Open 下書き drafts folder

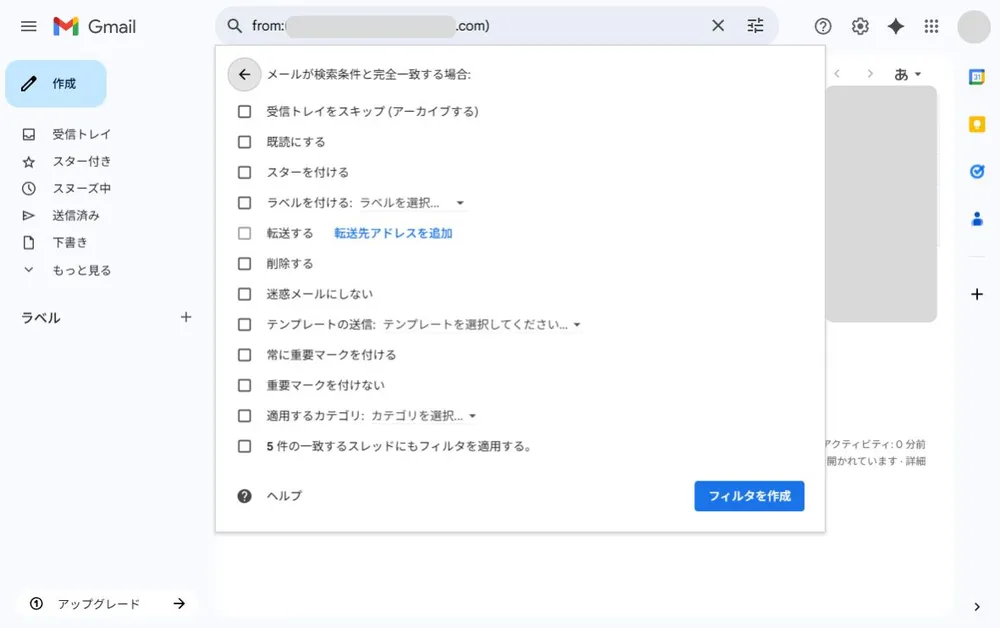70,243
